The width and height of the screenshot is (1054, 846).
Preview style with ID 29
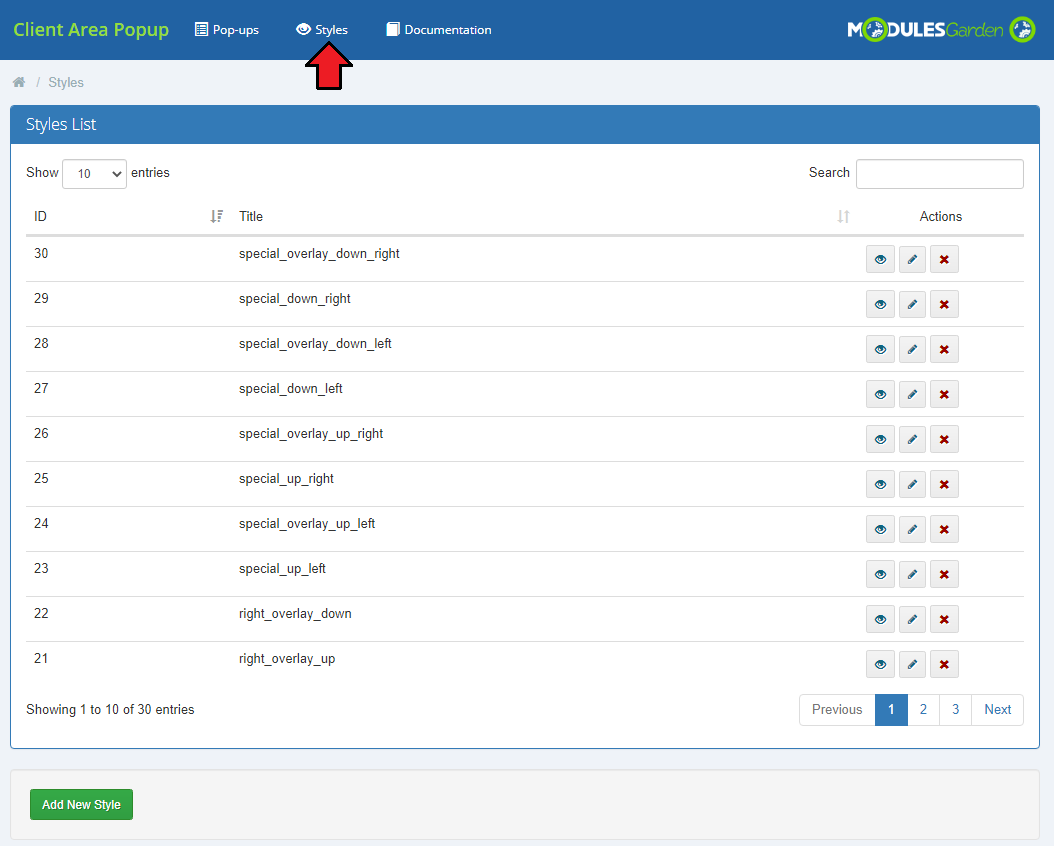(880, 304)
